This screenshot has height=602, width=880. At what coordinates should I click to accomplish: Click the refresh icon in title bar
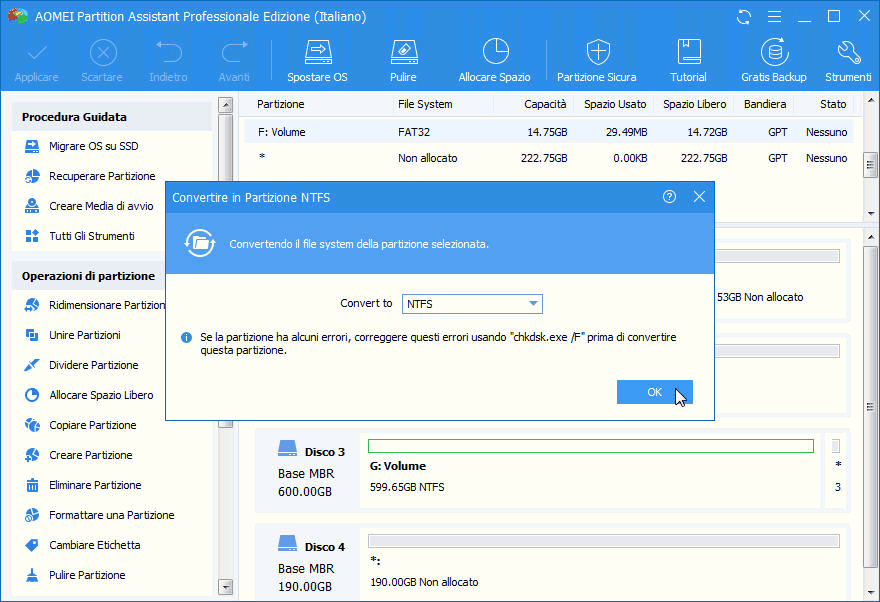coord(744,17)
